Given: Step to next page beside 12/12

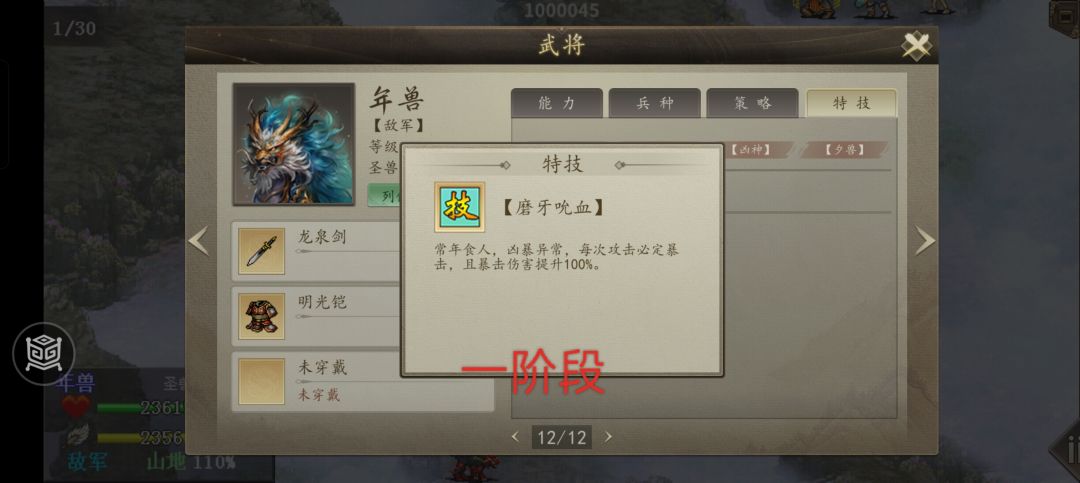Looking at the screenshot, I should [x=608, y=436].
